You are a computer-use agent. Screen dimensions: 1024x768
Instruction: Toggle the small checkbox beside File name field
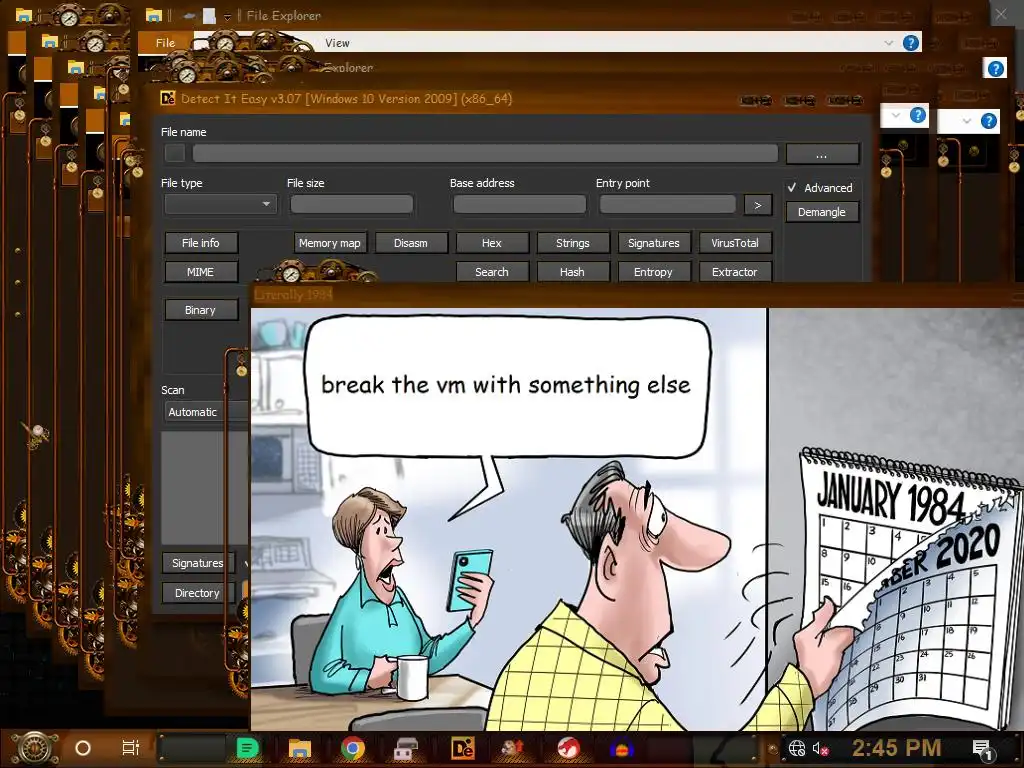point(174,153)
